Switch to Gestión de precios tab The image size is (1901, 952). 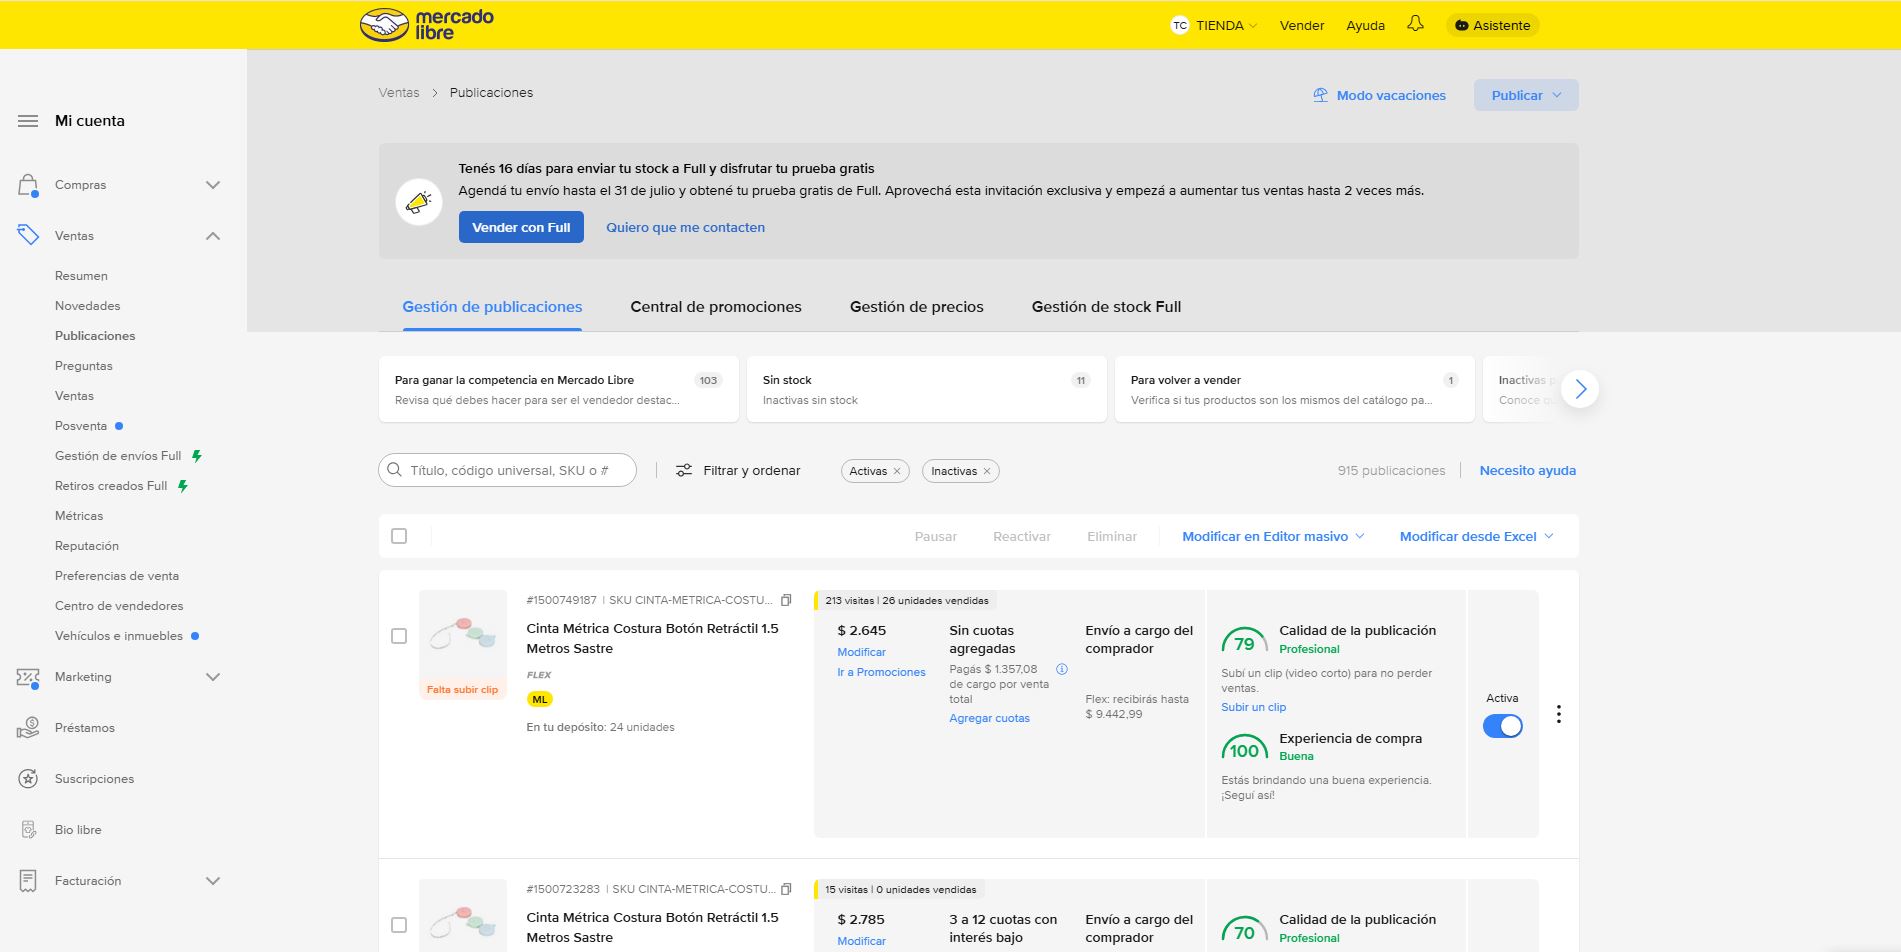pos(916,307)
